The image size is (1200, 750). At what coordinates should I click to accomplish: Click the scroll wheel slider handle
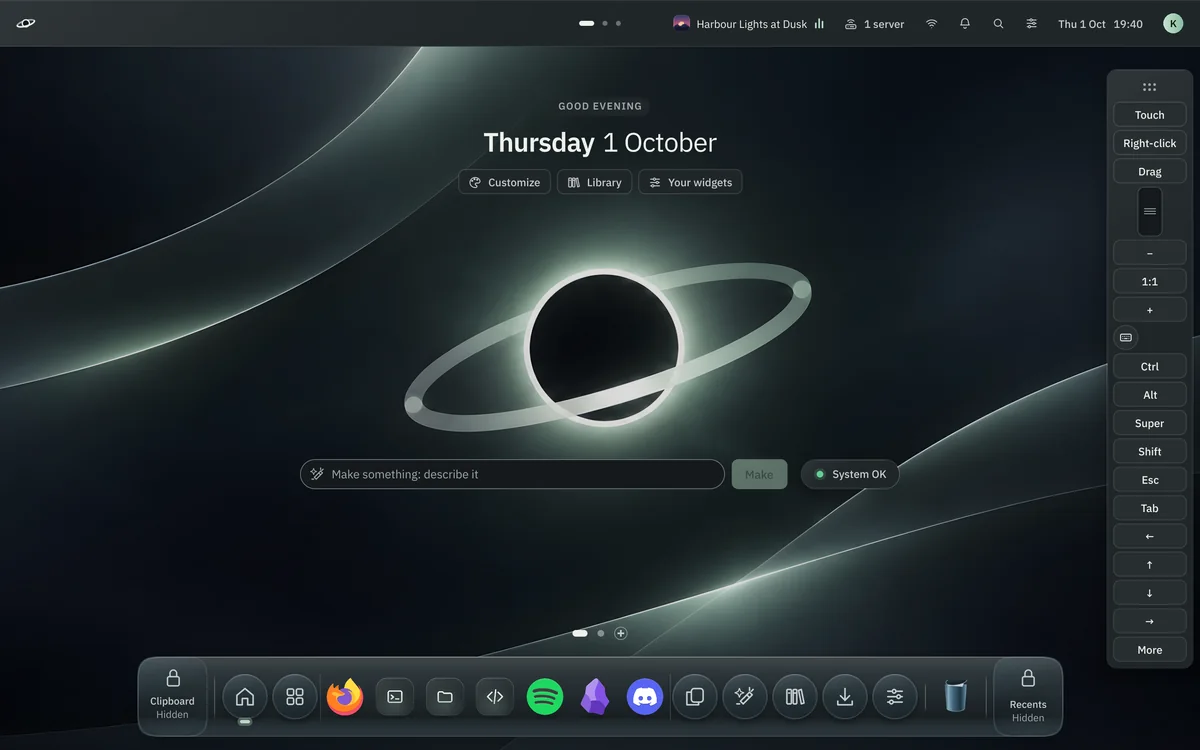pos(1150,211)
